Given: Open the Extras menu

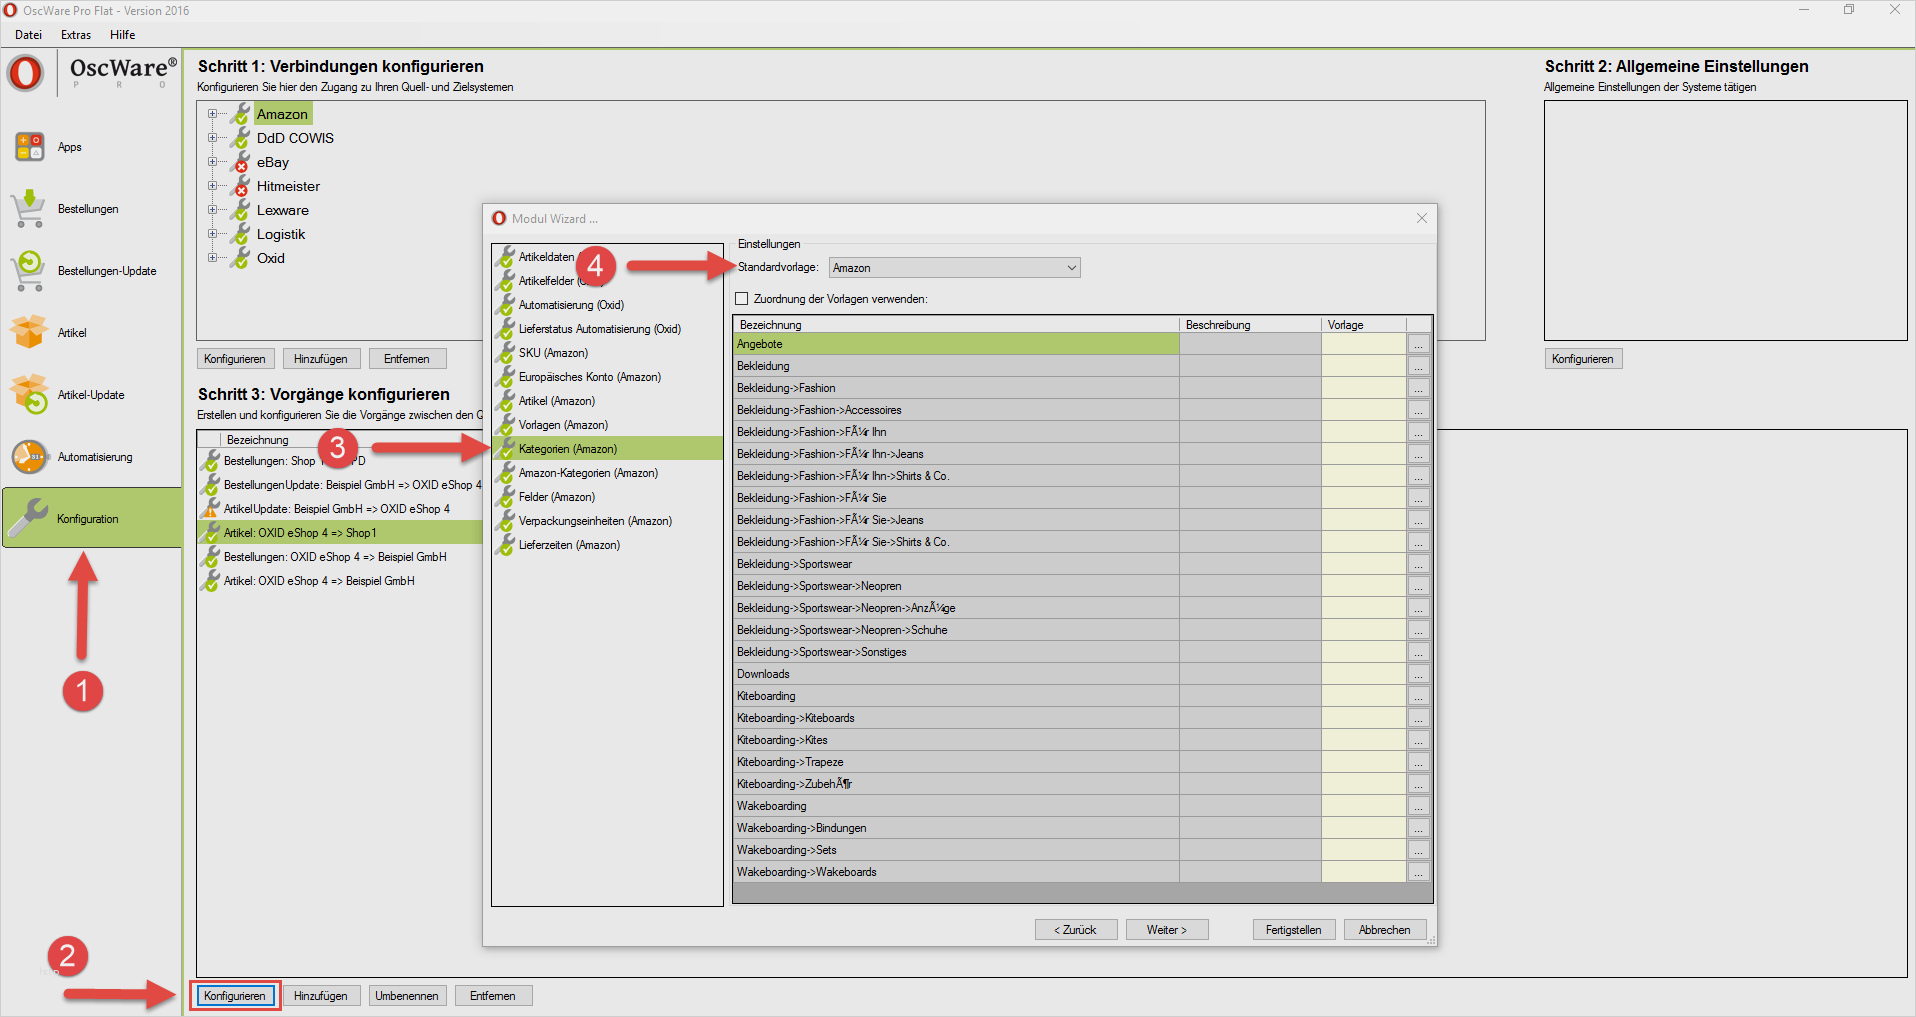Looking at the screenshot, I should point(76,35).
